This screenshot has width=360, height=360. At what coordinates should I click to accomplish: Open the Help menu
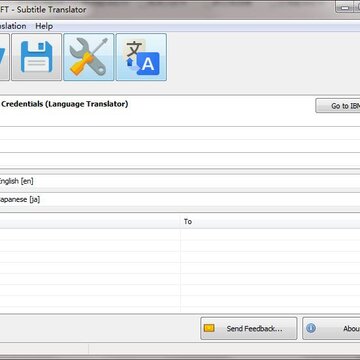pyautogui.click(x=44, y=26)
